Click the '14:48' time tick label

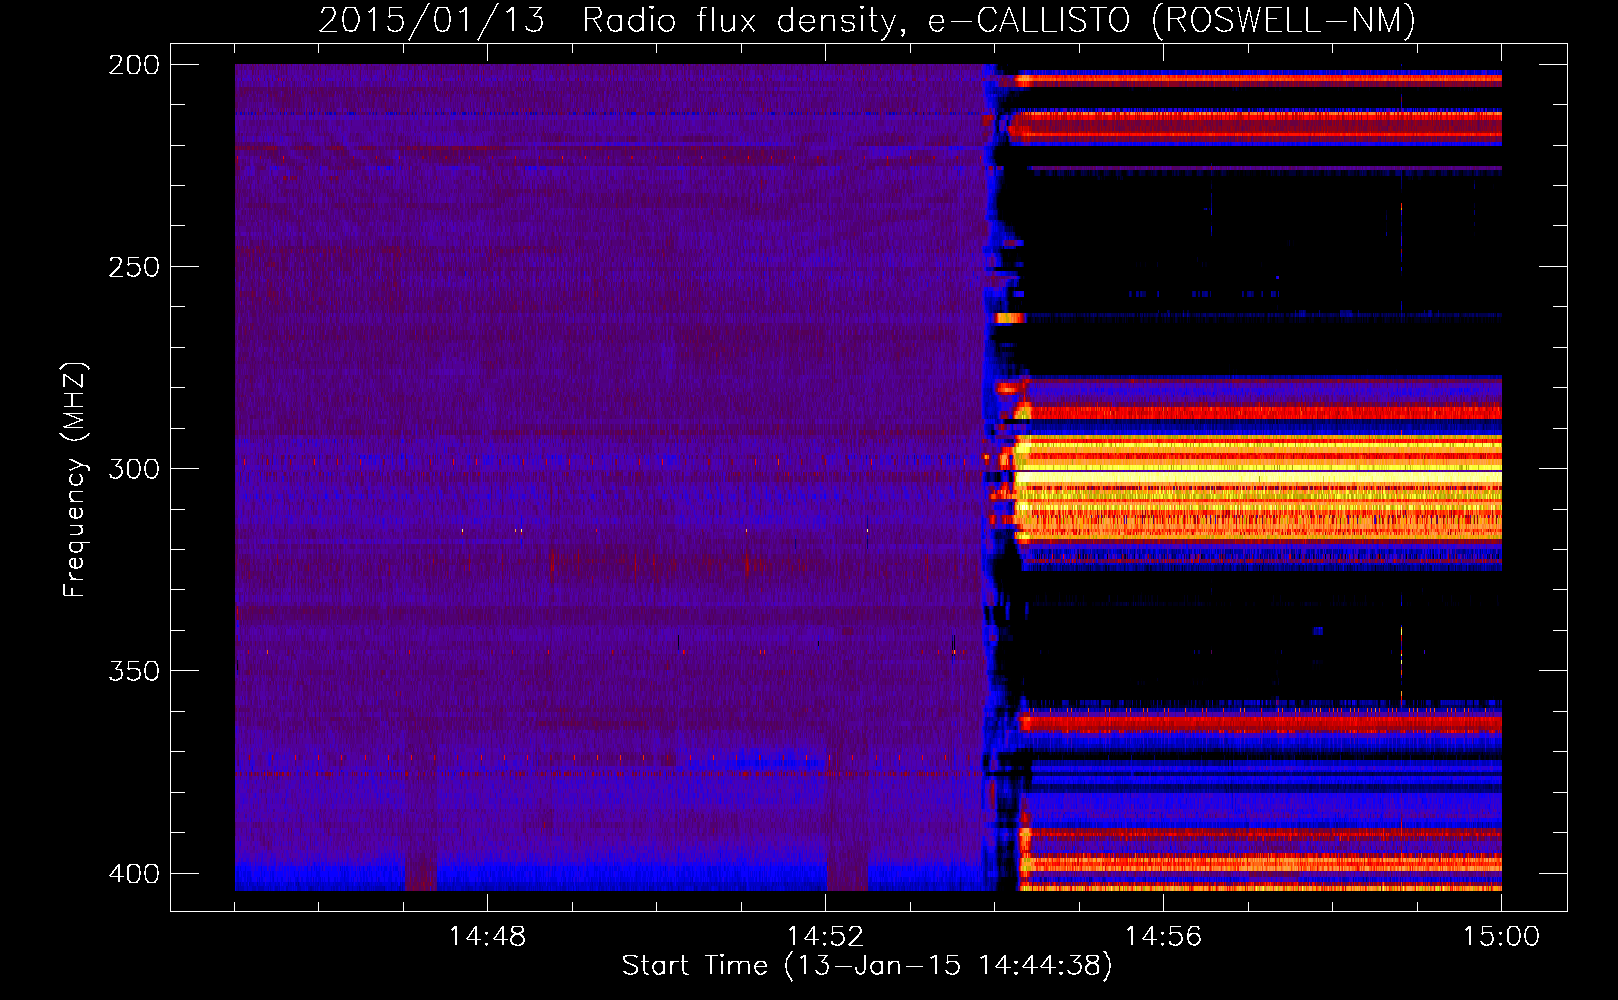tap(487, 937)
